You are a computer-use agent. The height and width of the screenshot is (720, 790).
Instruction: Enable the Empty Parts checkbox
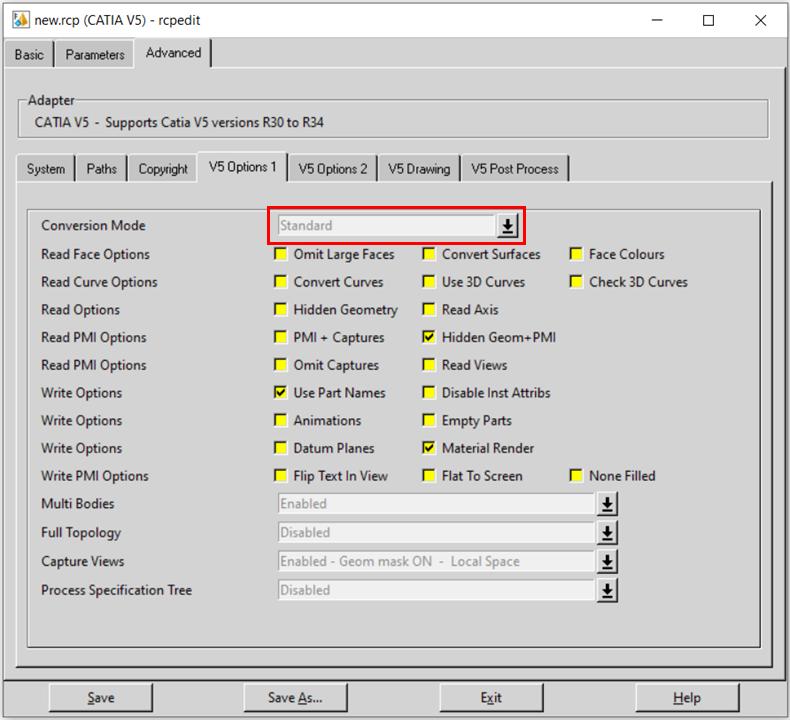coord(429,420)
